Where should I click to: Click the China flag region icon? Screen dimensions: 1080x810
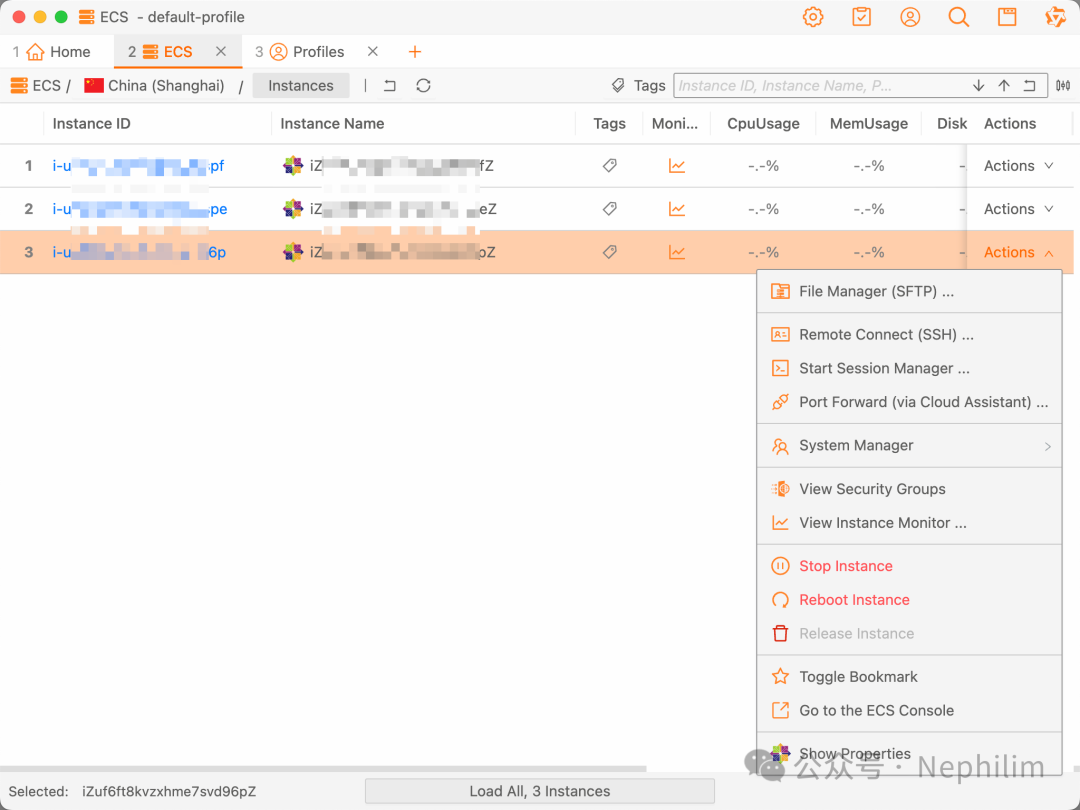pyautogui.click(x=94, y=85)
